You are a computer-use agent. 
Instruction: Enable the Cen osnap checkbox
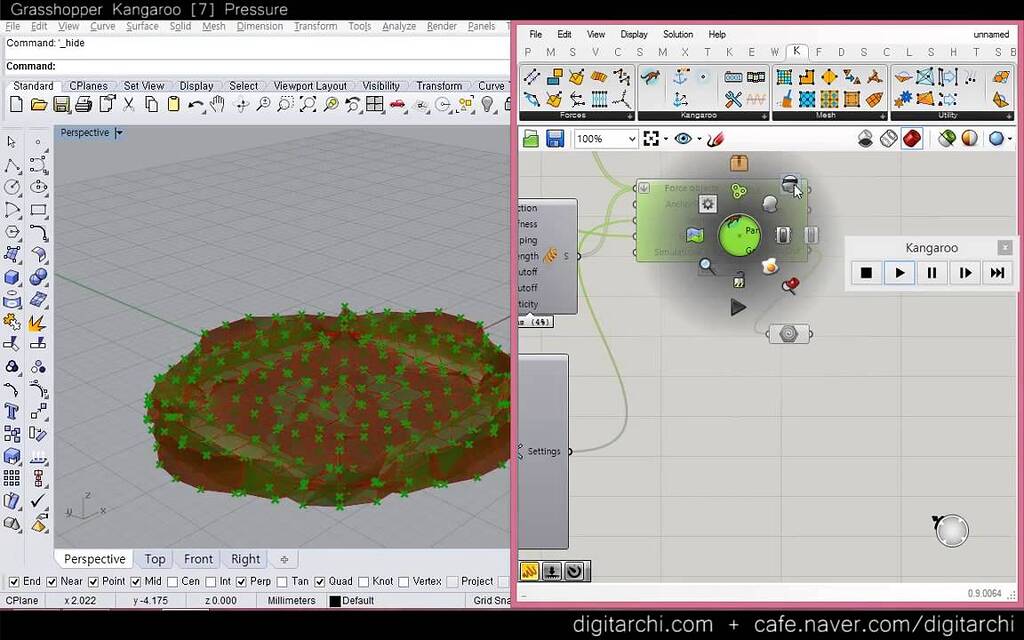click(x=172, y=581)
